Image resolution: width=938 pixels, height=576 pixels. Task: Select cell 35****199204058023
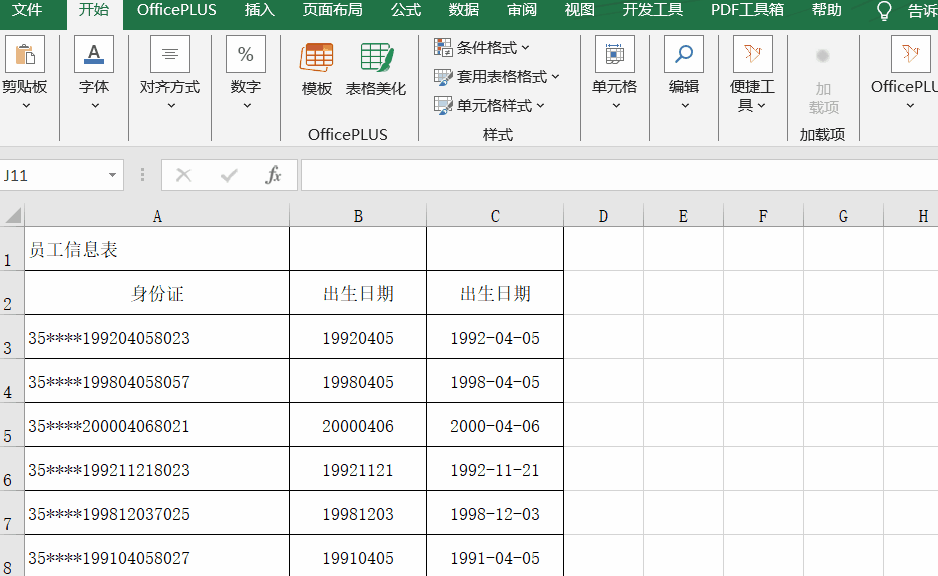click(x=157, y=337)
